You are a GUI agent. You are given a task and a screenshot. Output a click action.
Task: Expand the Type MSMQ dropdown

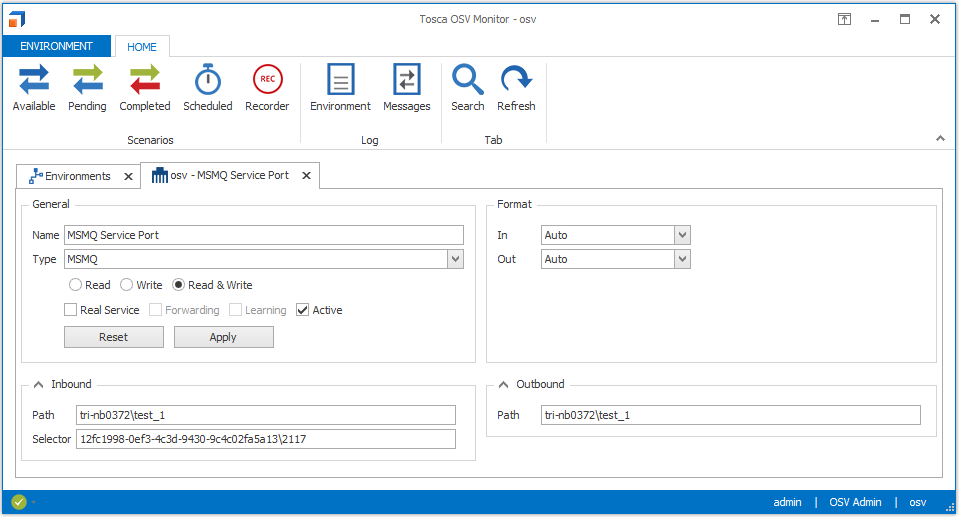pos(456,259)
